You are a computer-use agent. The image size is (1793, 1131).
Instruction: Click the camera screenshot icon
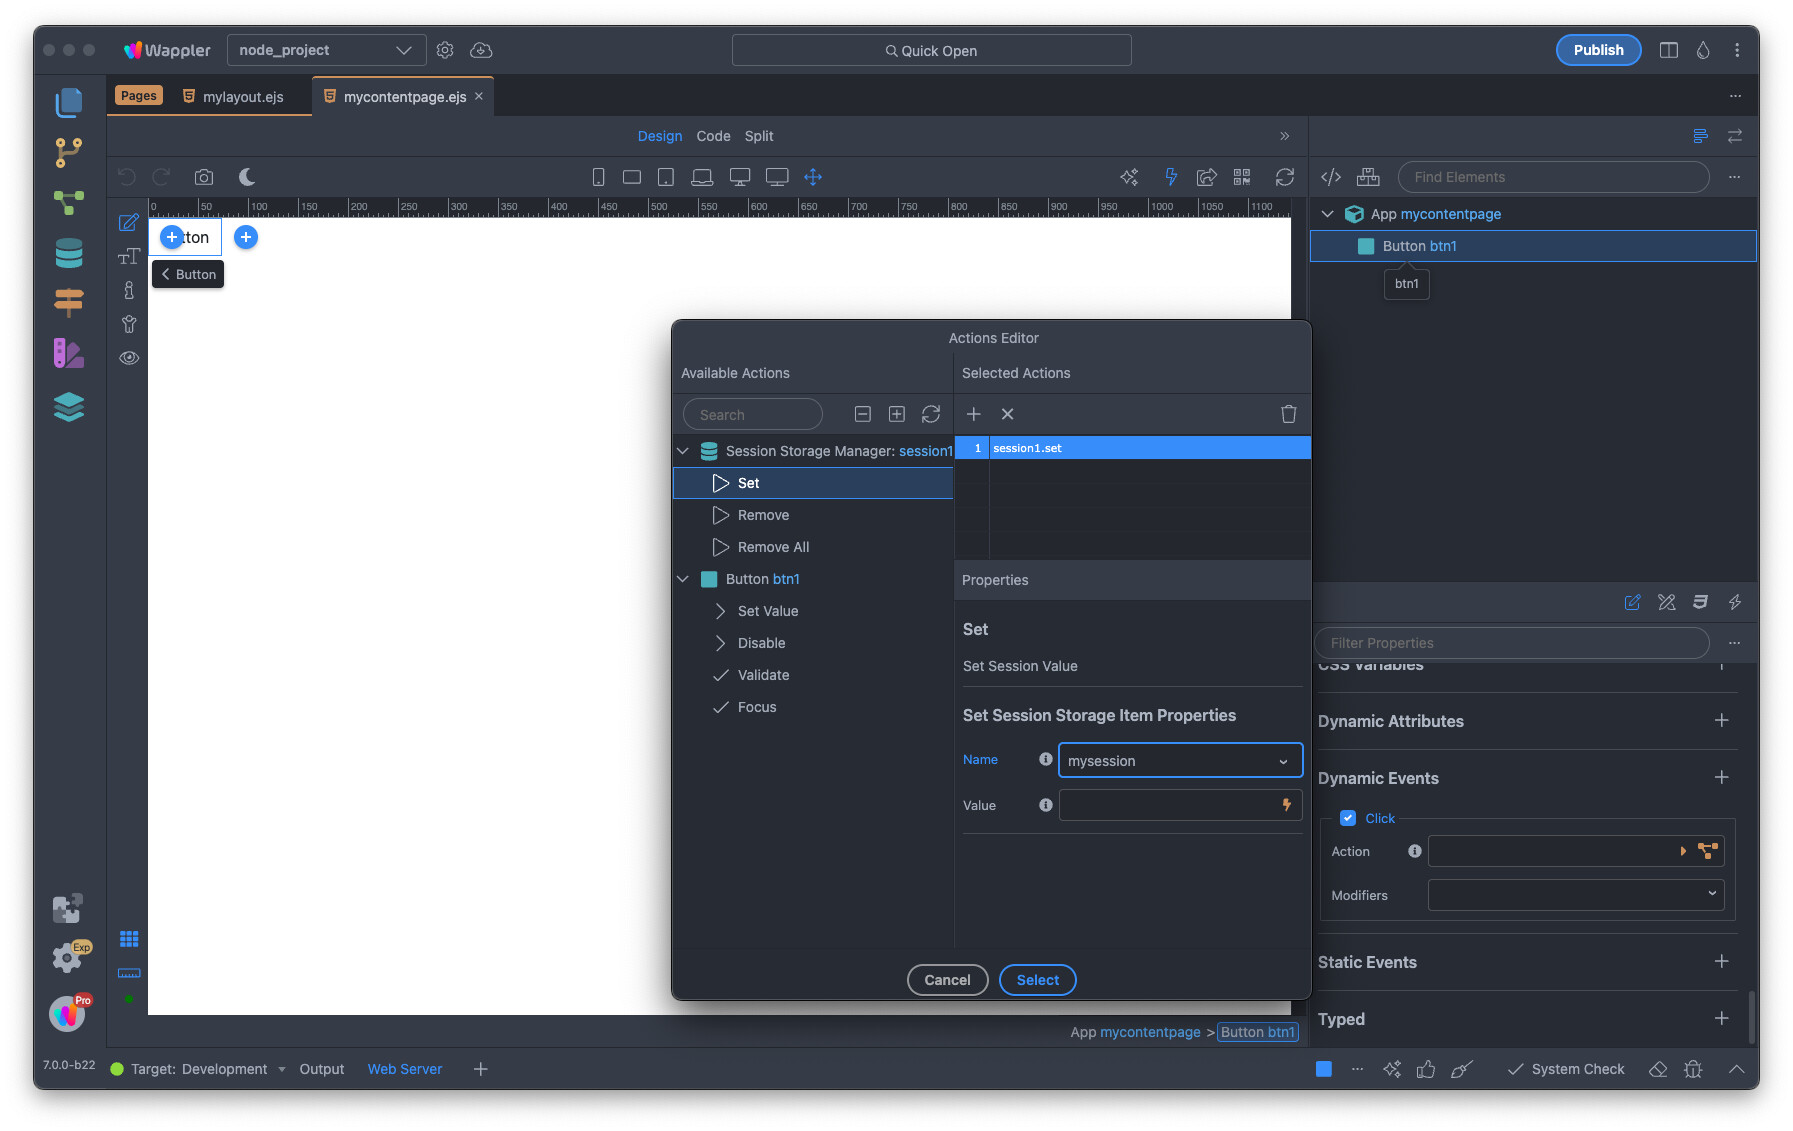click(x=204, y=177)
